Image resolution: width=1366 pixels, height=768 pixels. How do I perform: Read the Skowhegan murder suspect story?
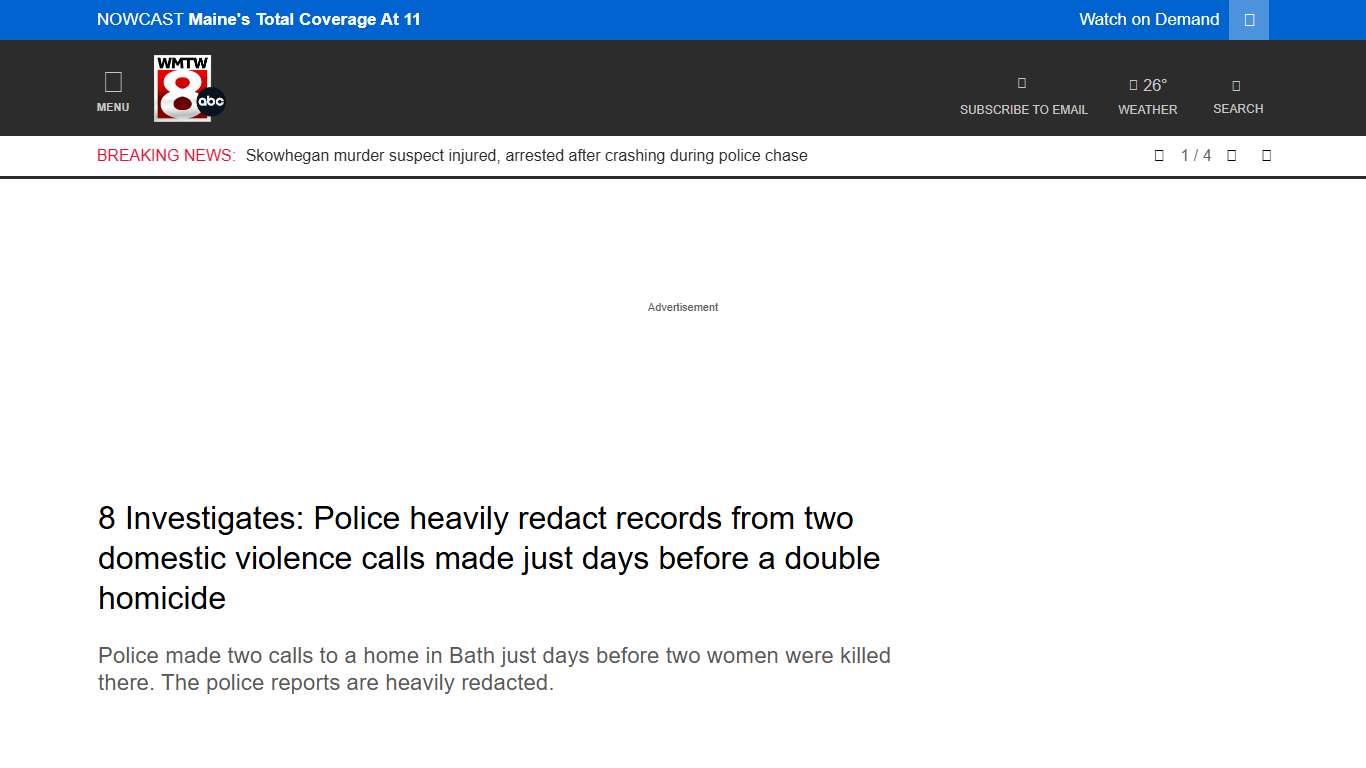point(527,155)
